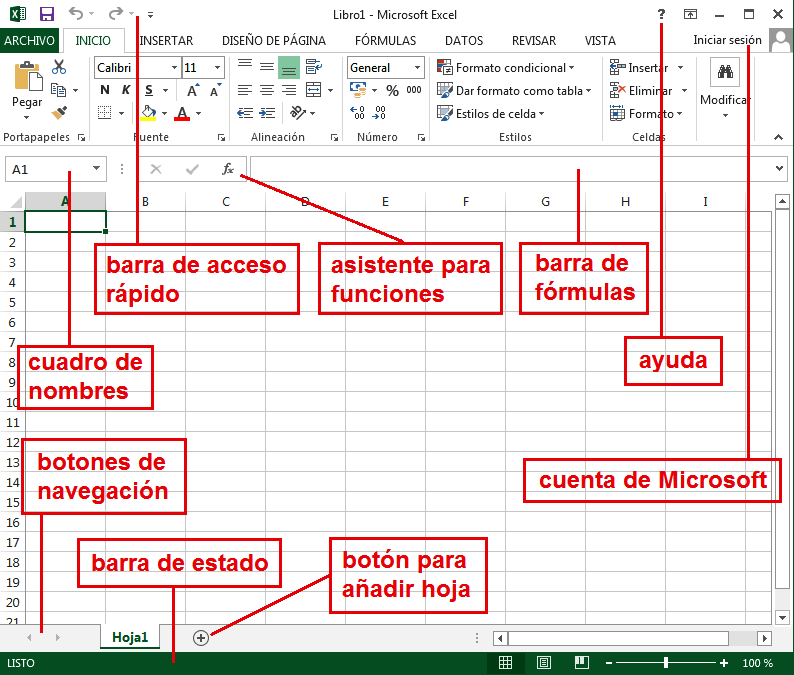
Task: Open the General number format dropdown
Action: (x=417, y=67)
